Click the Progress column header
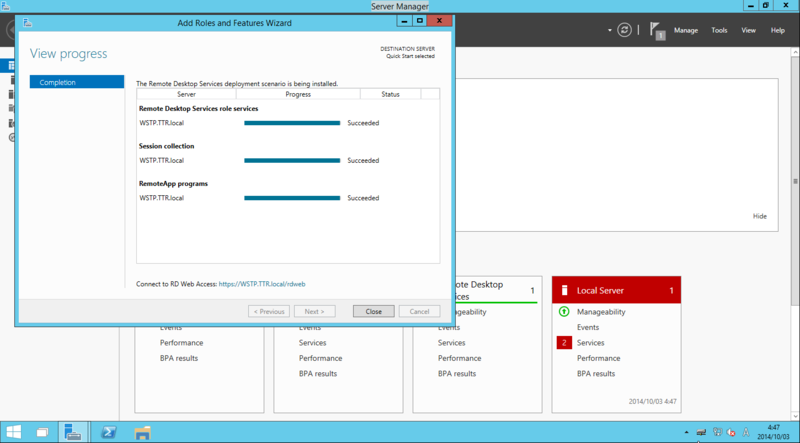 (x=298, y=94)
